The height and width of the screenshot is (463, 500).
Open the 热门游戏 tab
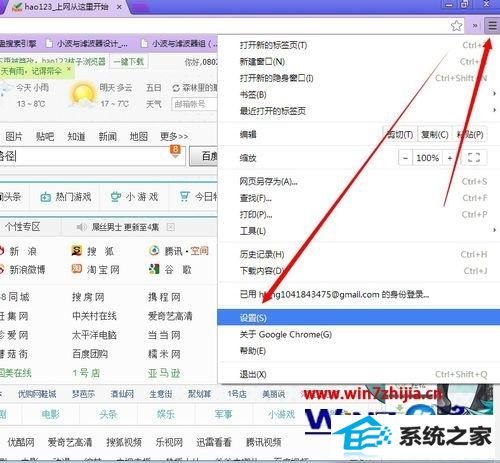[65, 197]
